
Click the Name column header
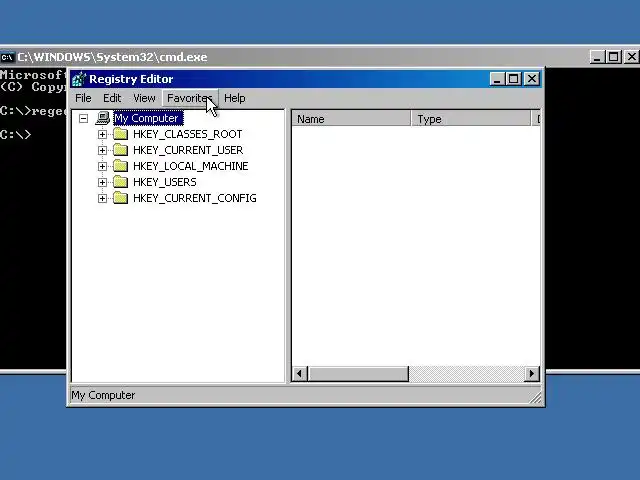tap(351, 119)
